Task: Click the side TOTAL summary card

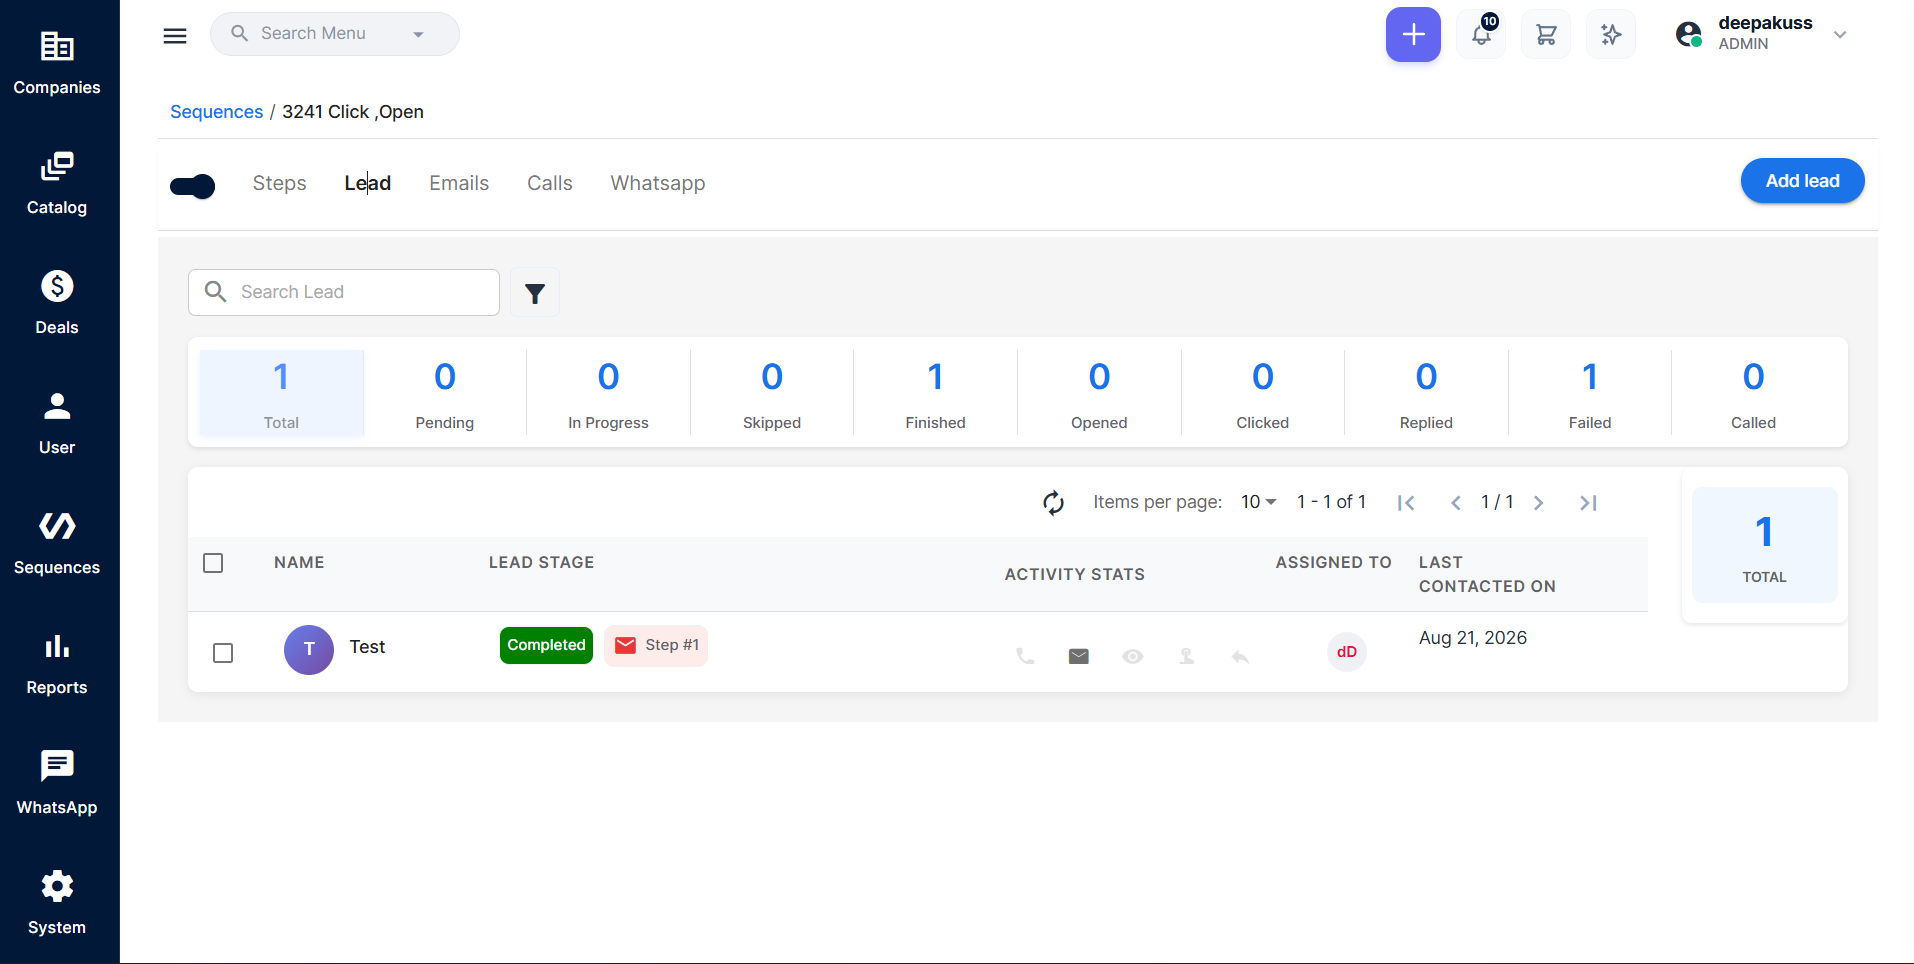Action: pos(1765,545)
